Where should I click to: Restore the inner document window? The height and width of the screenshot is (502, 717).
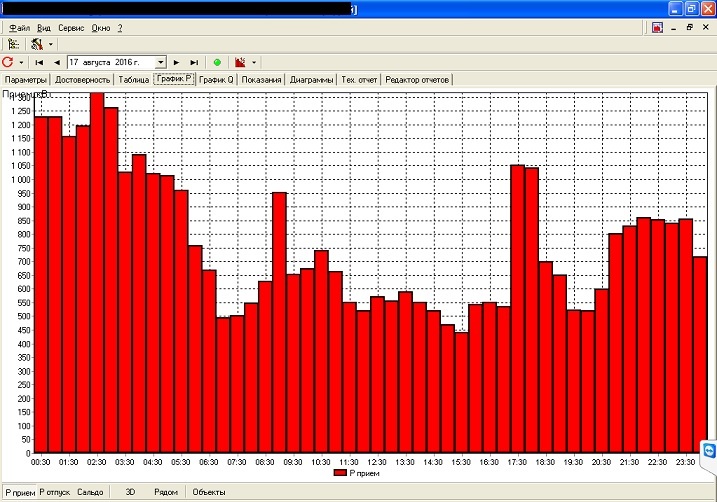tap(690, 28)
